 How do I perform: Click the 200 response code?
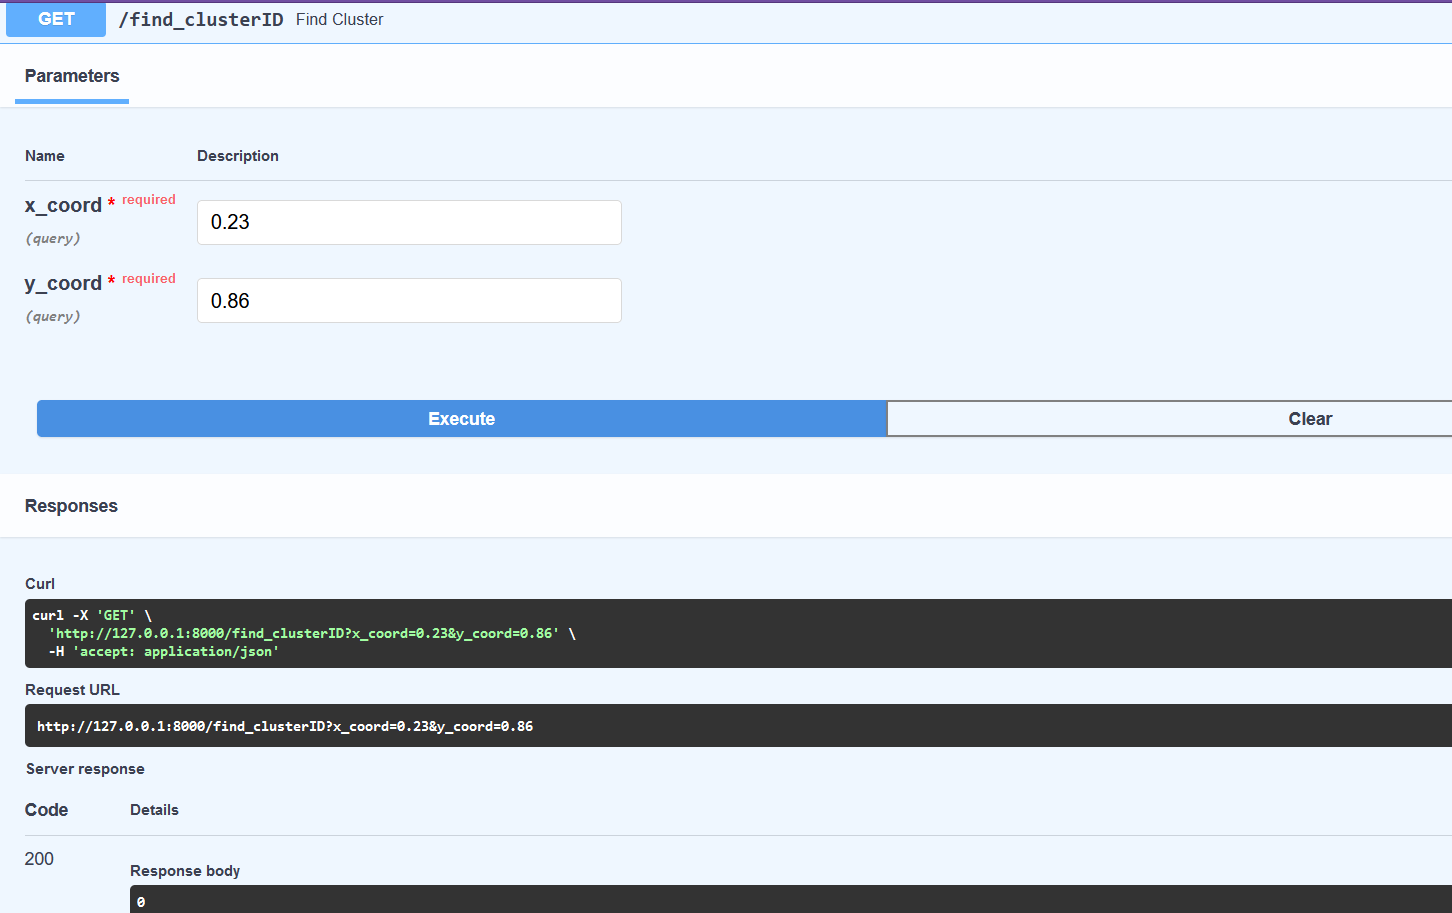[x=39, y=859]
